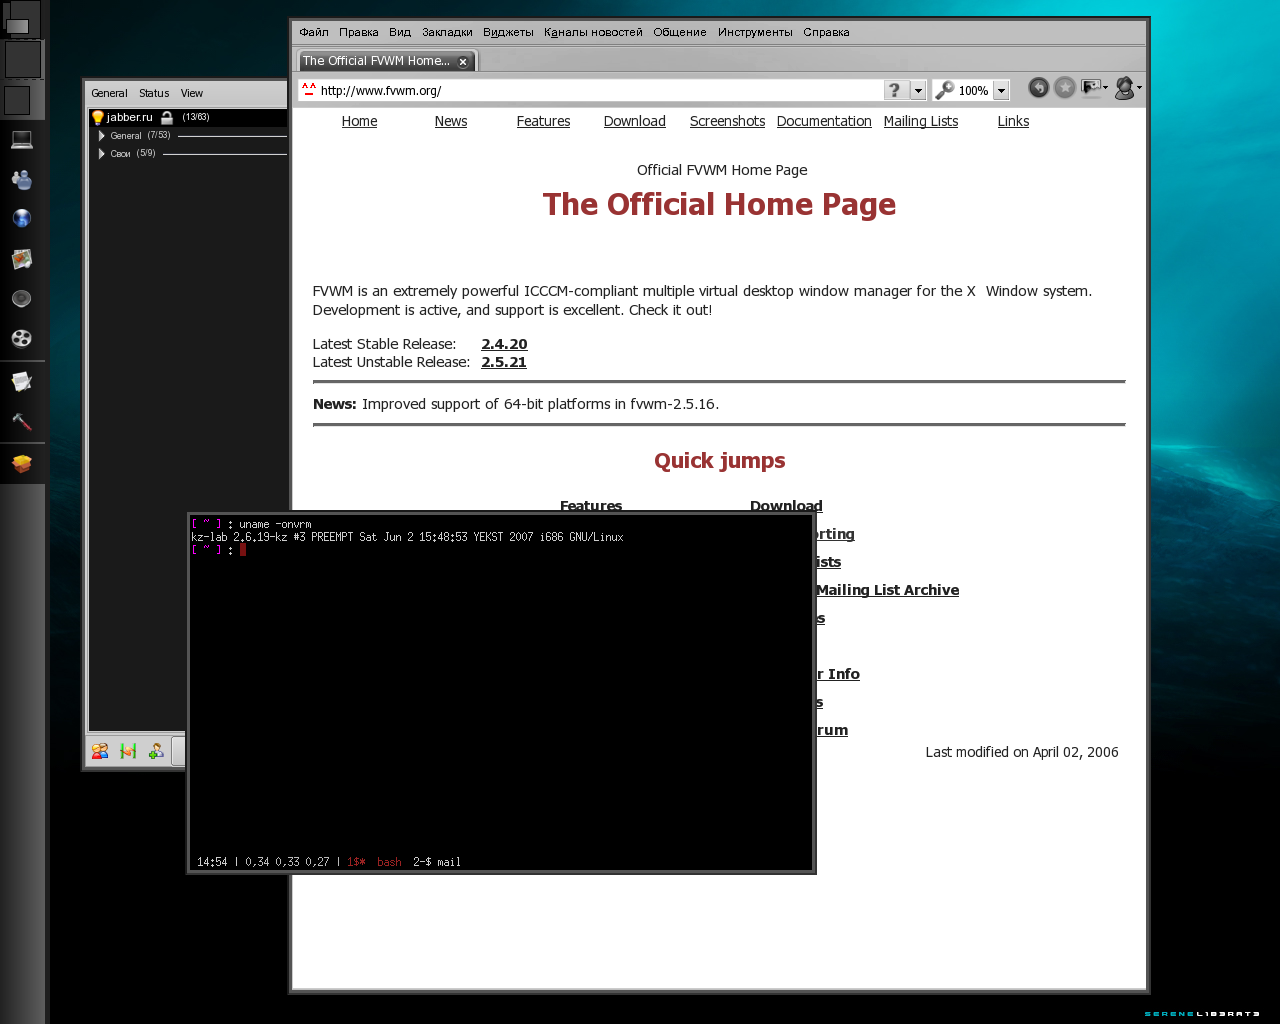Click the lightbulb status icon beside jabber.ru

(98, 118)
